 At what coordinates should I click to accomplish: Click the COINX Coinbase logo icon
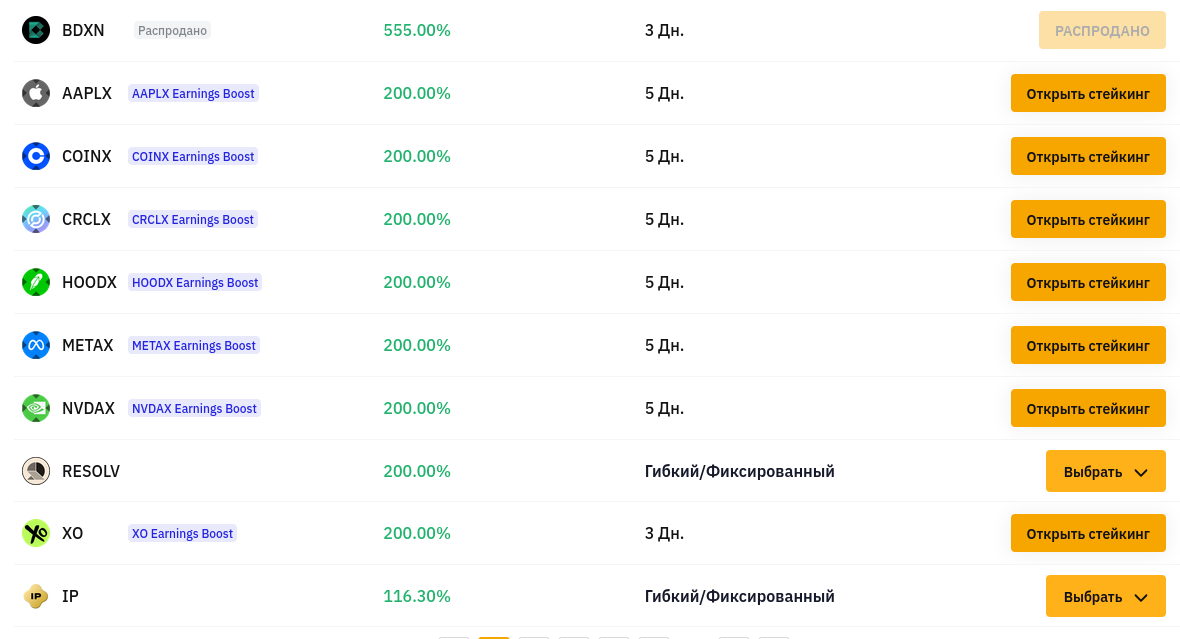point(35,157)
